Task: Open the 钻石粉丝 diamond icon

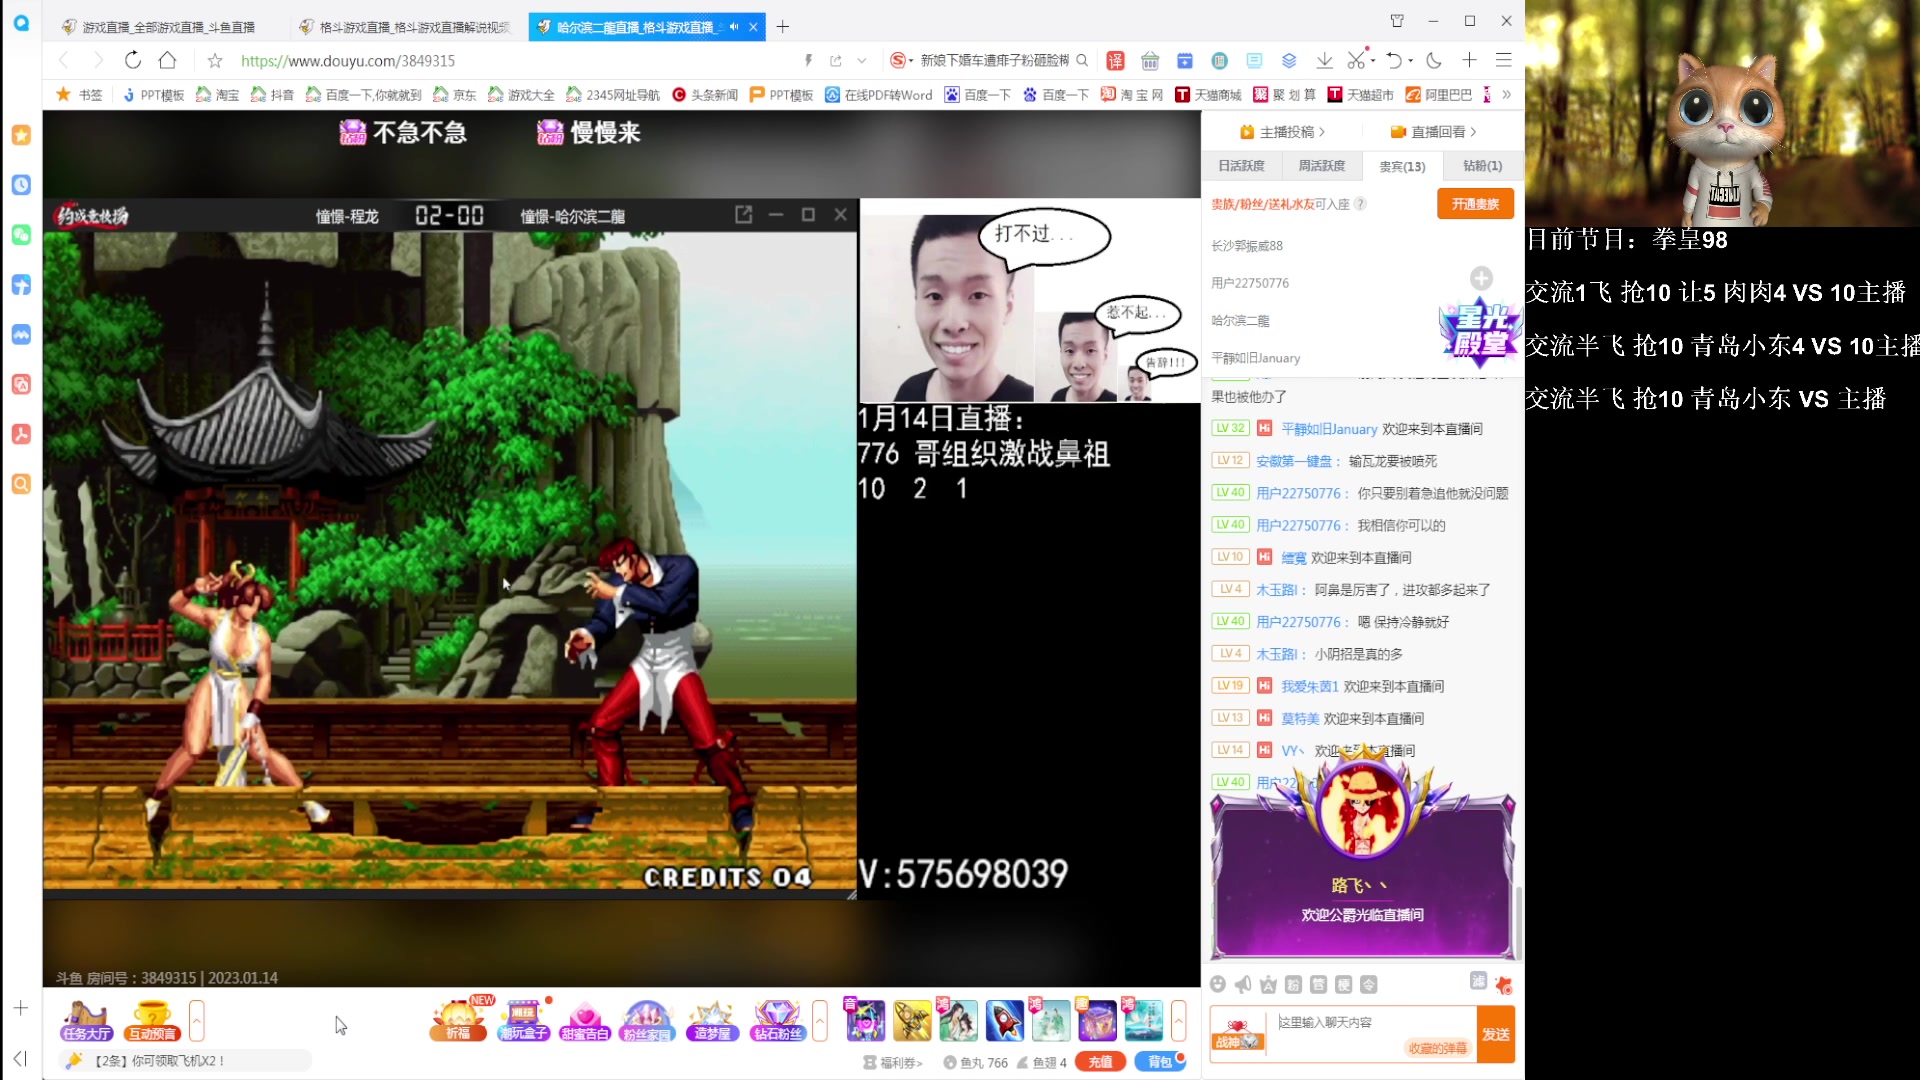Action: [x=777, y=1020]
